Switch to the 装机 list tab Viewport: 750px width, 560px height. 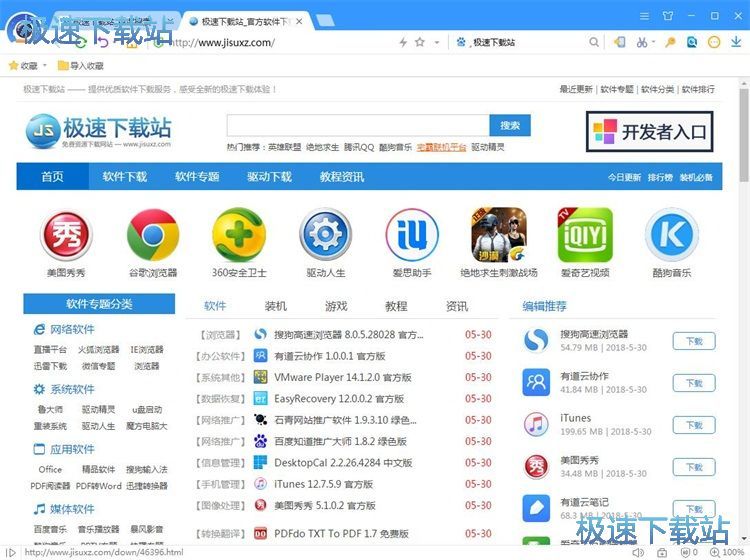tap(276, 306)
